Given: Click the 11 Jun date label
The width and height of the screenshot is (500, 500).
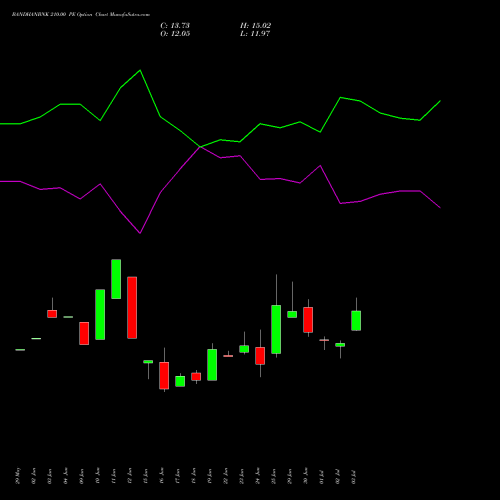Looking at the screenshot, I should click(x=114, y=476).
